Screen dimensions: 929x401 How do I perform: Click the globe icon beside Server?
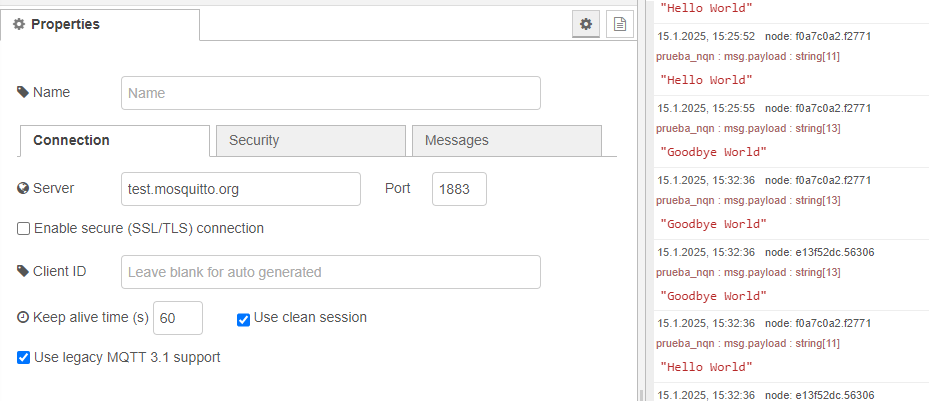(24, 188)
